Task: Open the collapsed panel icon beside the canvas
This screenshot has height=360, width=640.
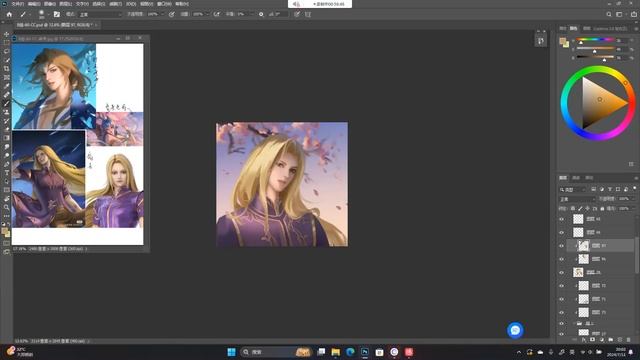Action: (541, 41)
